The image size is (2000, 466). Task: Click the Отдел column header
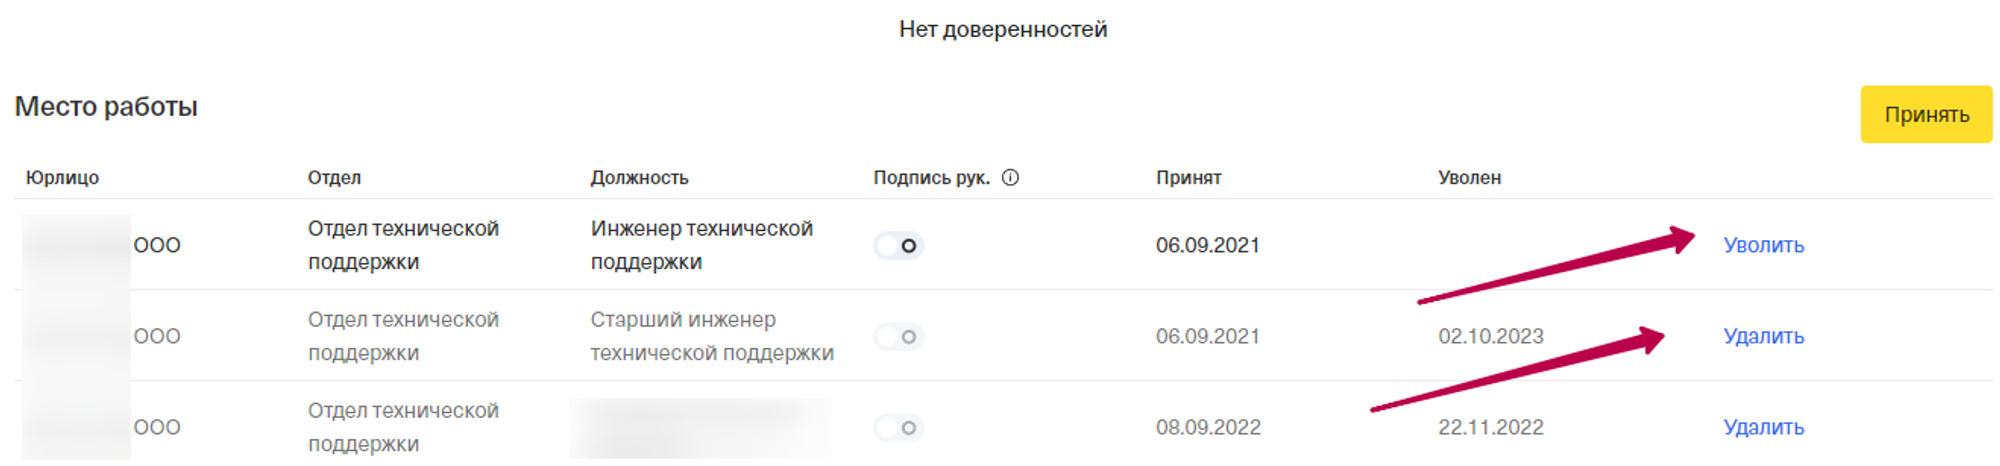pos(334,178)
